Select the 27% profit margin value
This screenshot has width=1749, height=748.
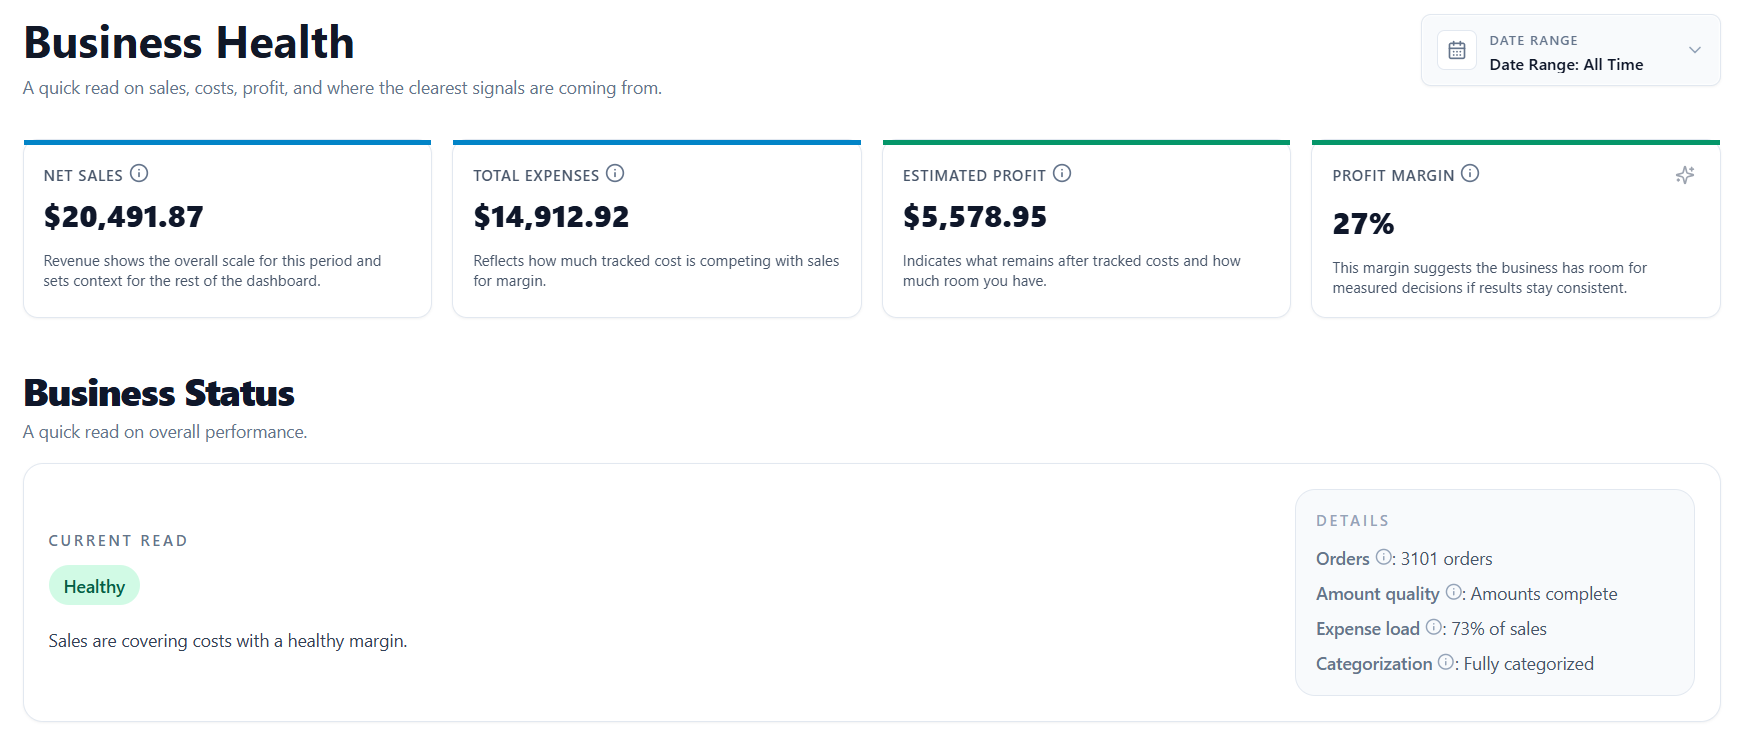point(1363,223)
